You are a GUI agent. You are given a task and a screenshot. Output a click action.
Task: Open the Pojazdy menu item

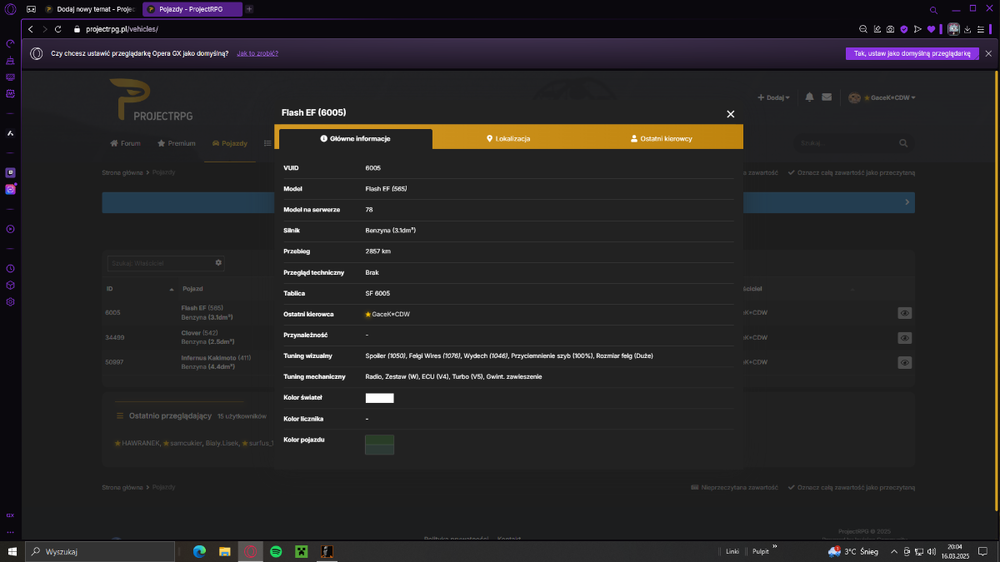[x=230, y=144]
